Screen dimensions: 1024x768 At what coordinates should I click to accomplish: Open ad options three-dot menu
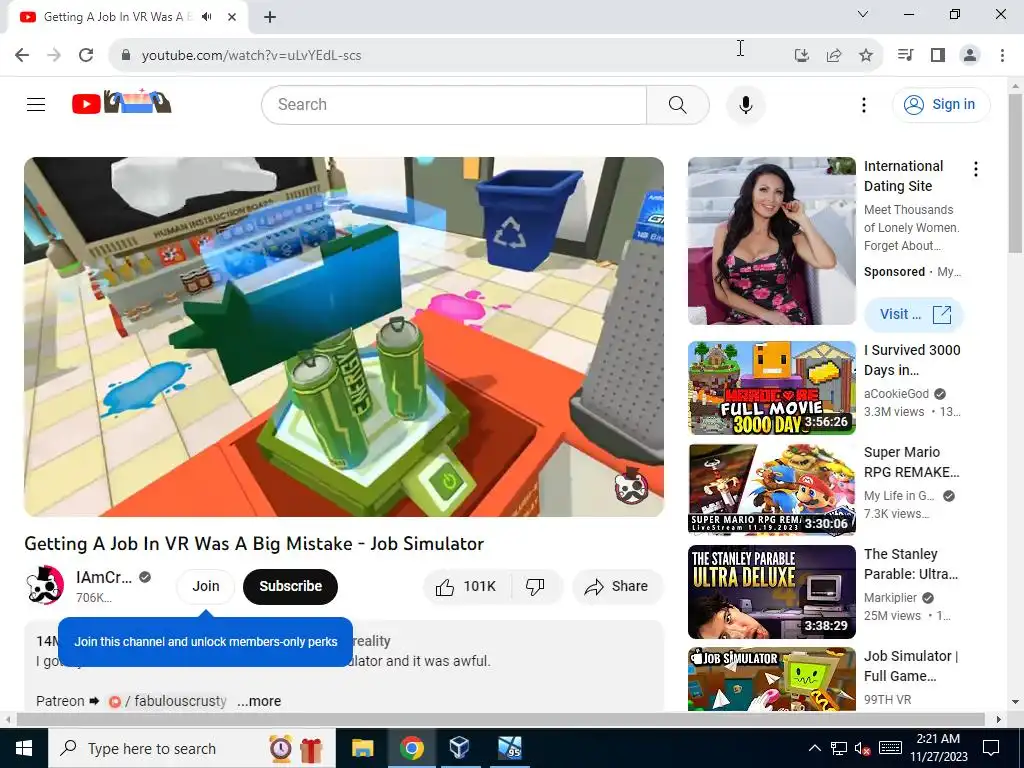tap(976, 169)
